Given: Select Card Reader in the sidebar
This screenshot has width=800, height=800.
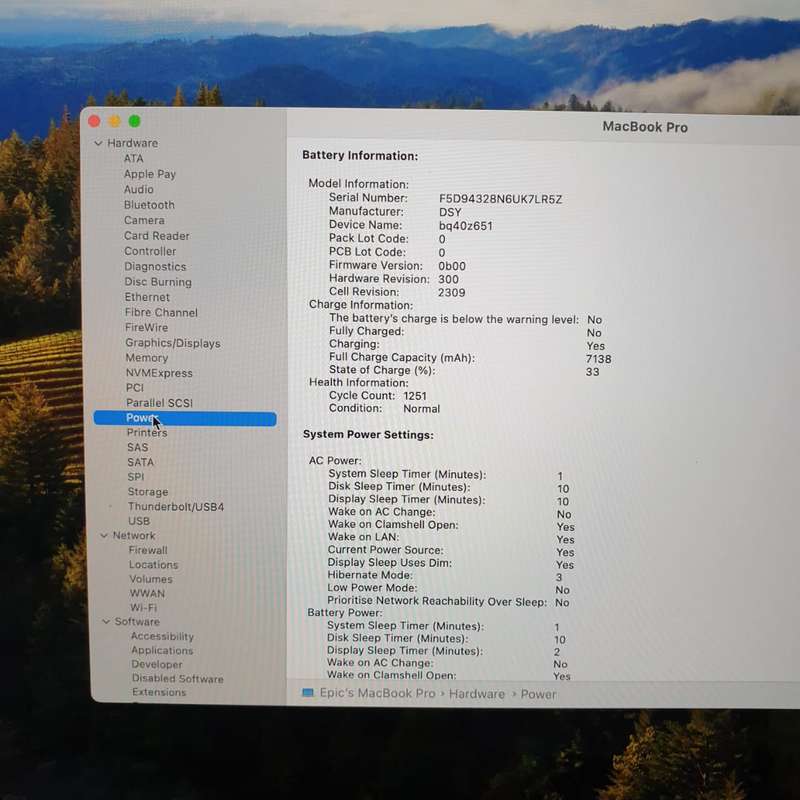Looking at the screenshot, I should [157, 236].
